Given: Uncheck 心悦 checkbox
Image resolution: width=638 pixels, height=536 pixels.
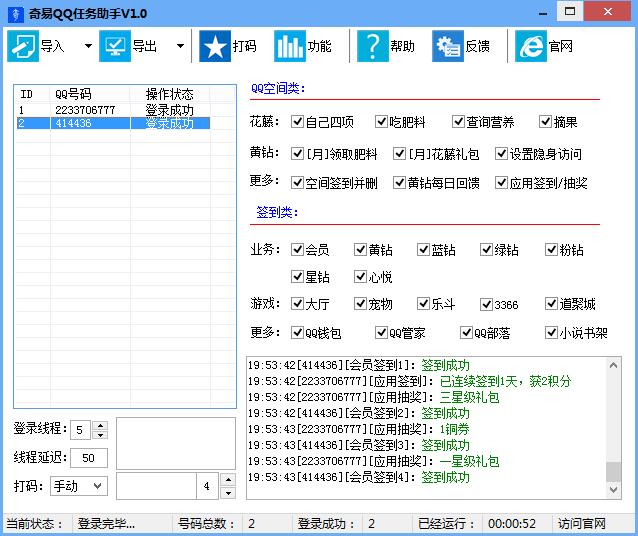Looking at the screenshot, I should click(361, 277).
